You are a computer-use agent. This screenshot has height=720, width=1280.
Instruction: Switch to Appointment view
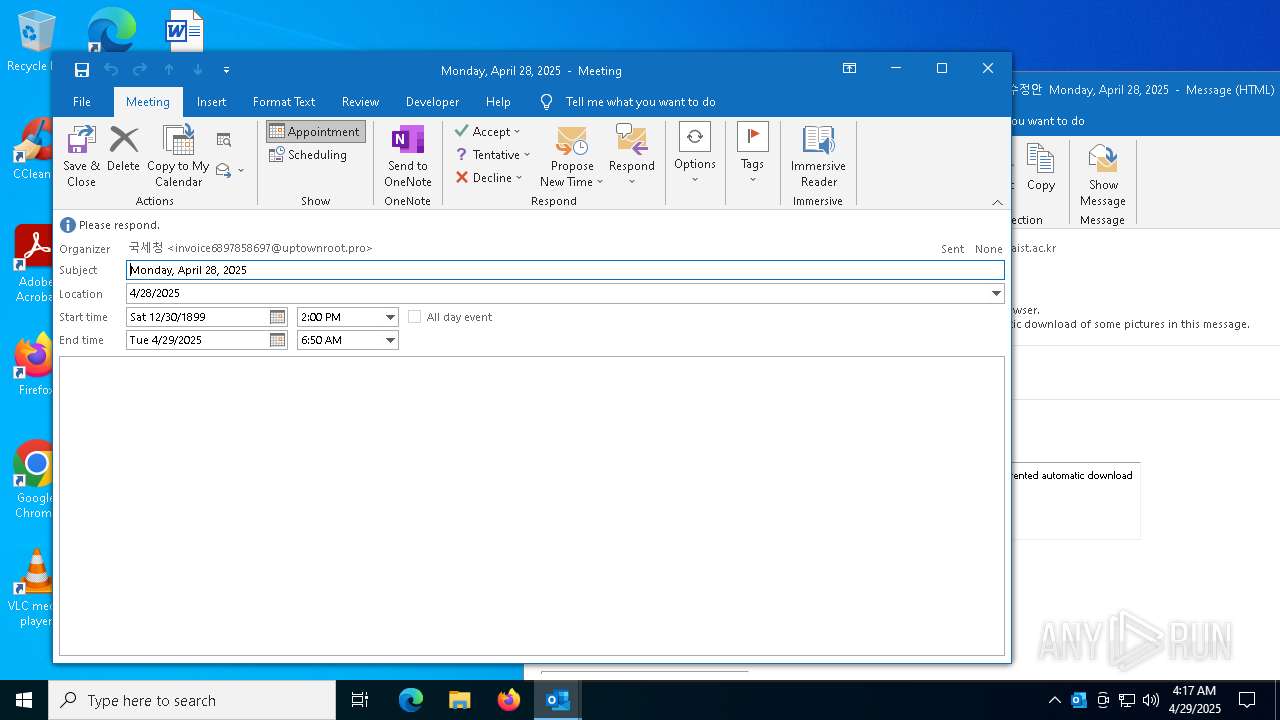click(x=315, y=132)
